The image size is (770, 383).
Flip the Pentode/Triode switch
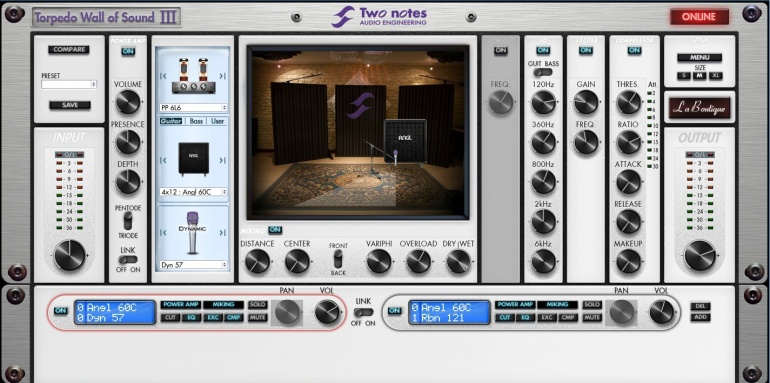coord(128,221)
